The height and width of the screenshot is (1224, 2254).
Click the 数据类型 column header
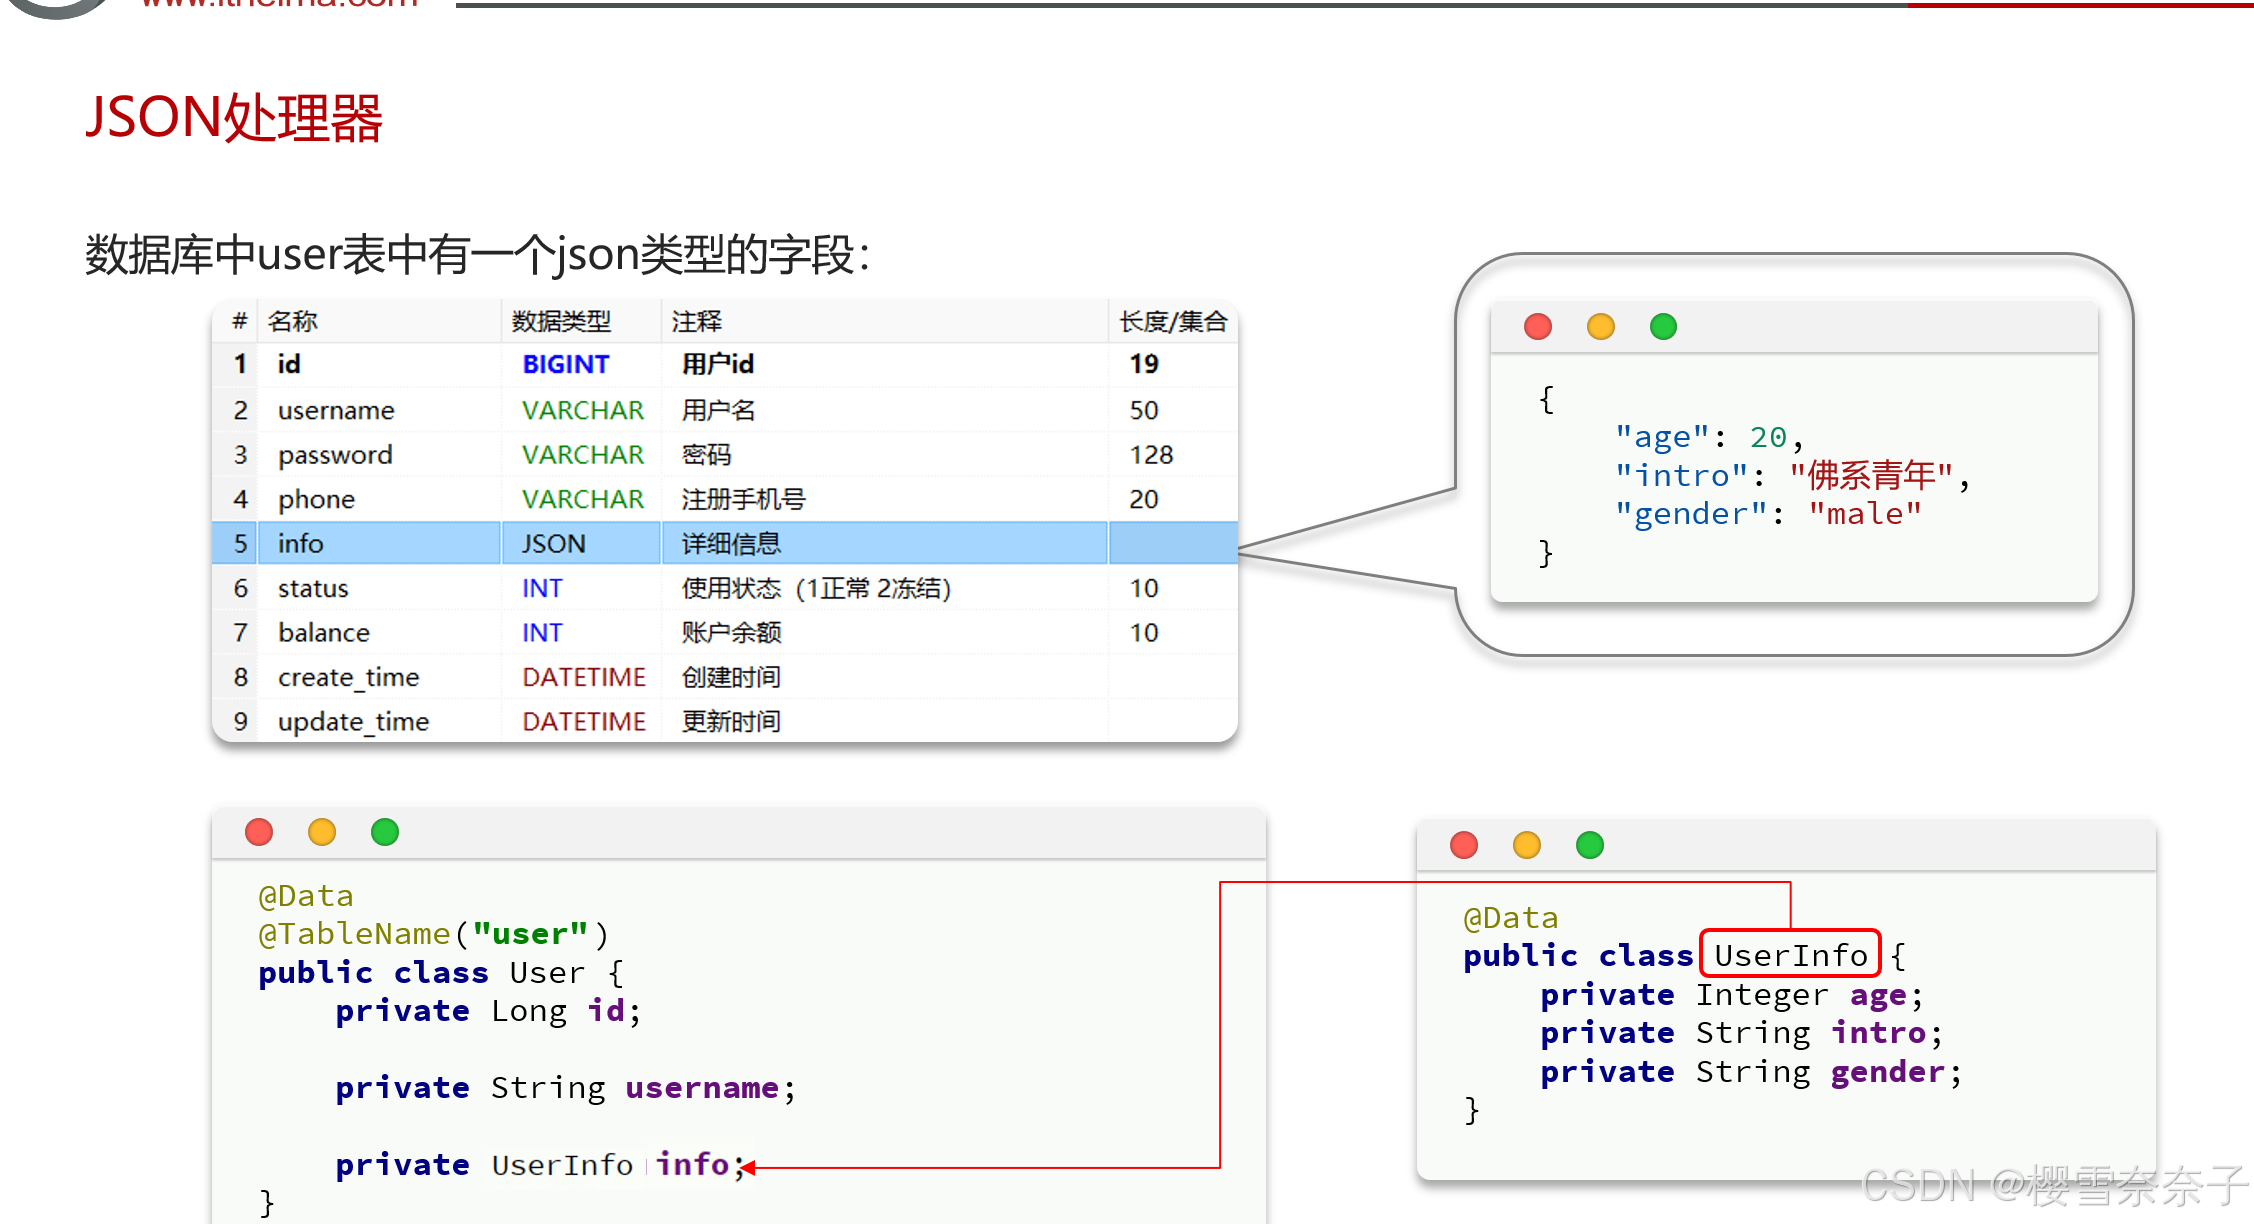pyautogui.click(x=561, y=321)
